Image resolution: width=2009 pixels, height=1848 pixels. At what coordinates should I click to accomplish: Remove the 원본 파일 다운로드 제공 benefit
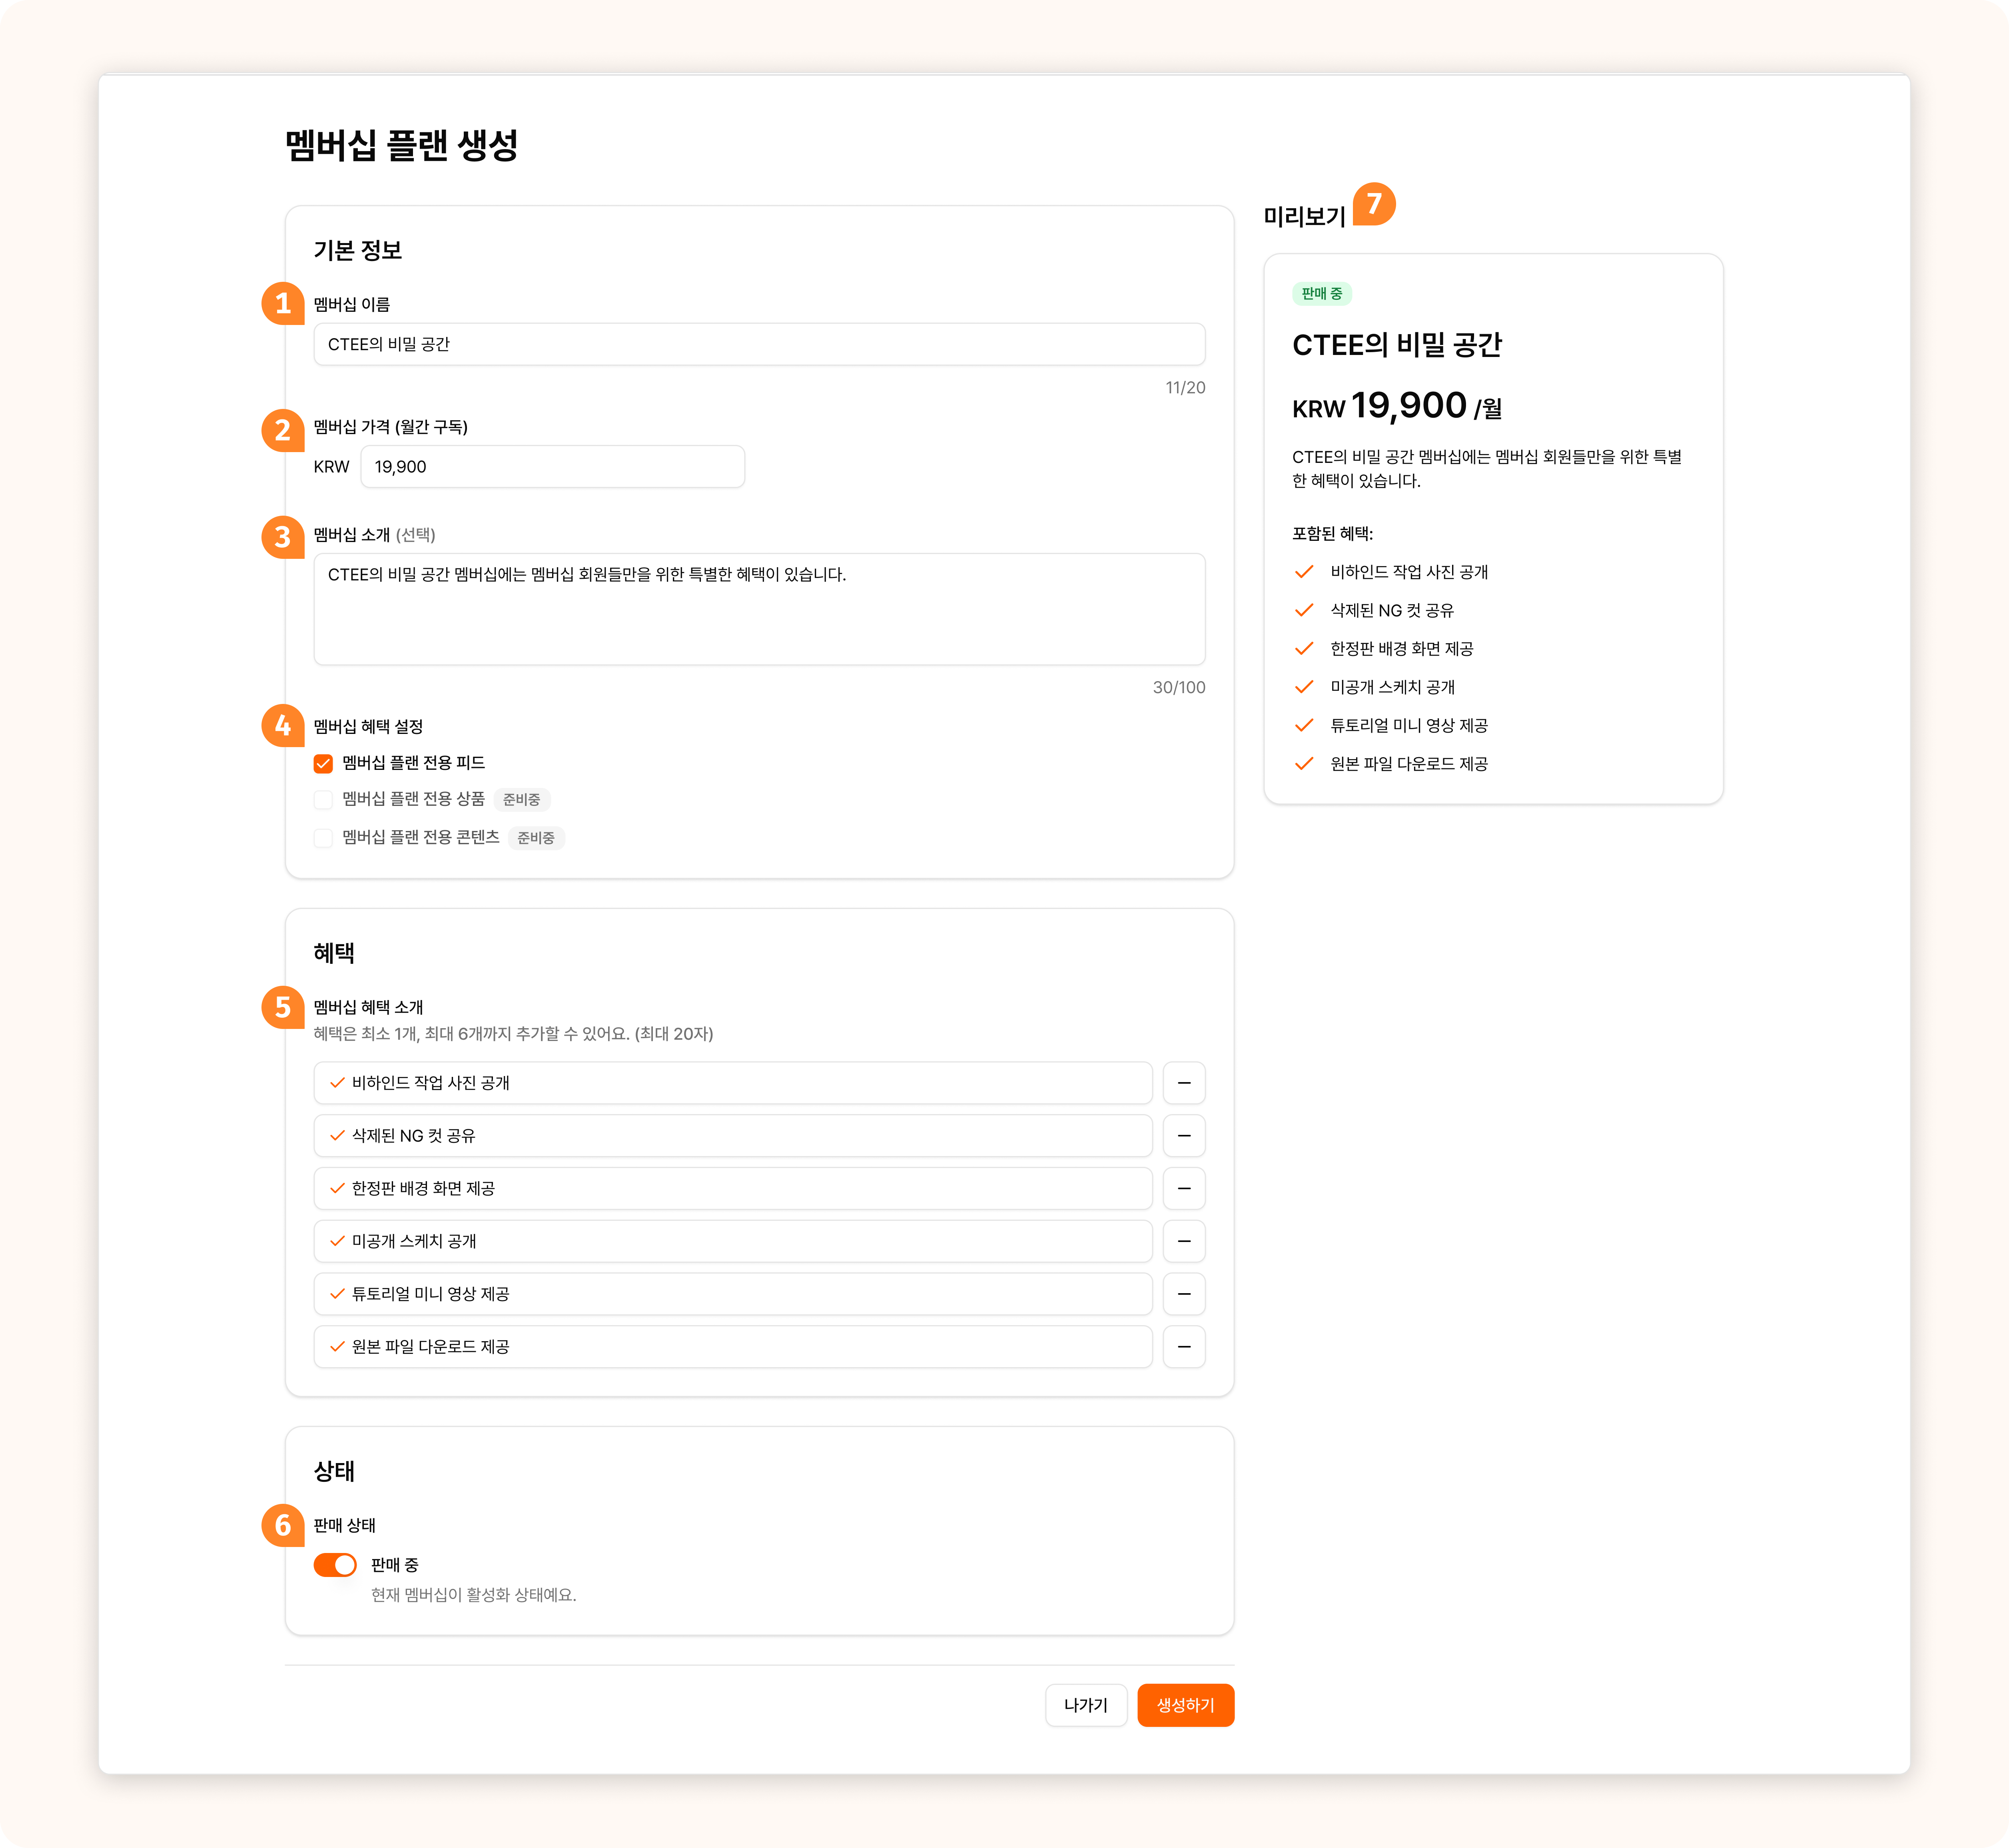pyautogui.click(x=1184, y=1347)
